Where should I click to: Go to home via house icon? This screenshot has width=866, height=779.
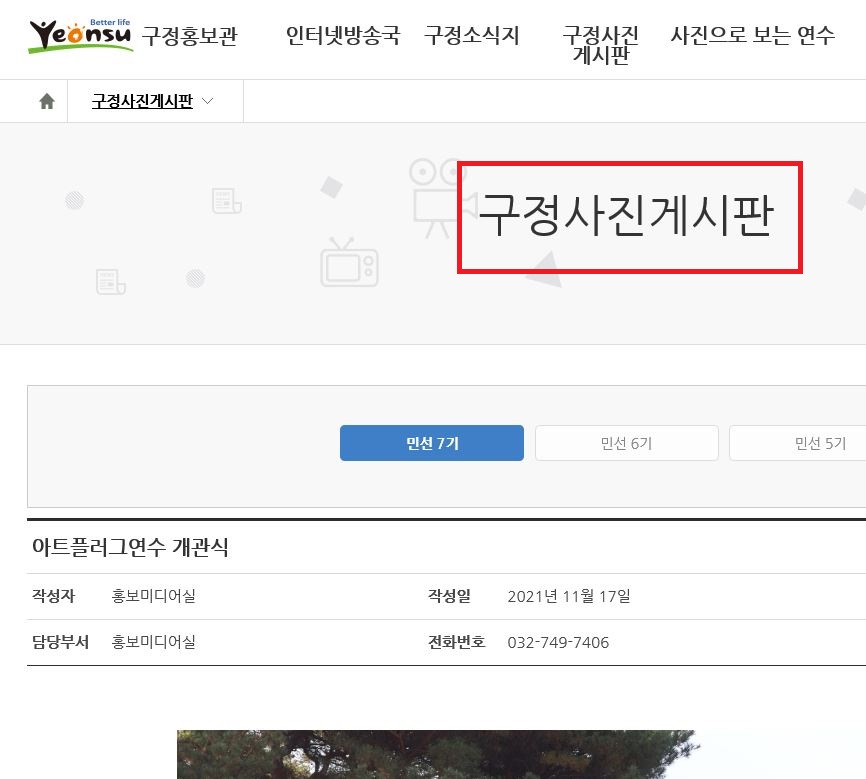pos(47,101)
